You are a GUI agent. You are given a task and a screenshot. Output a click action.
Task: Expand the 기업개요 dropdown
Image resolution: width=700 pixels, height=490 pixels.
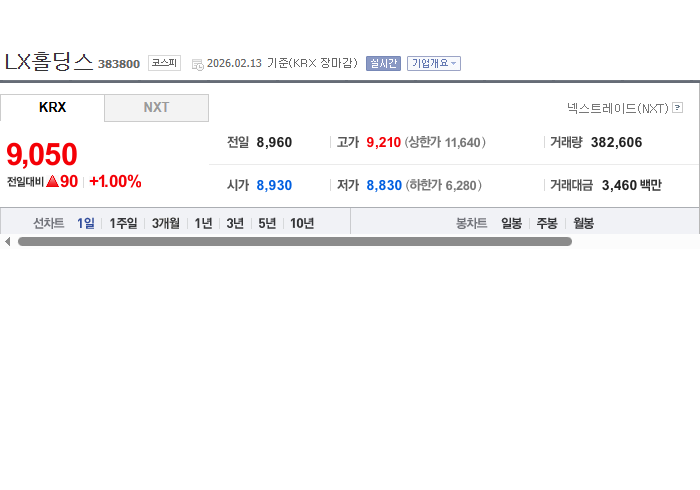coord(433,63)
